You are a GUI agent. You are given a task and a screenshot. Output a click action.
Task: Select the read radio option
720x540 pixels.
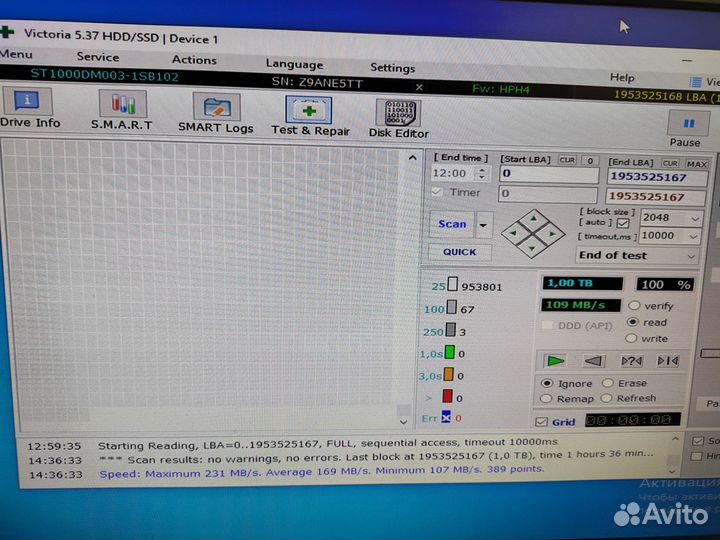tap(633, 322)
